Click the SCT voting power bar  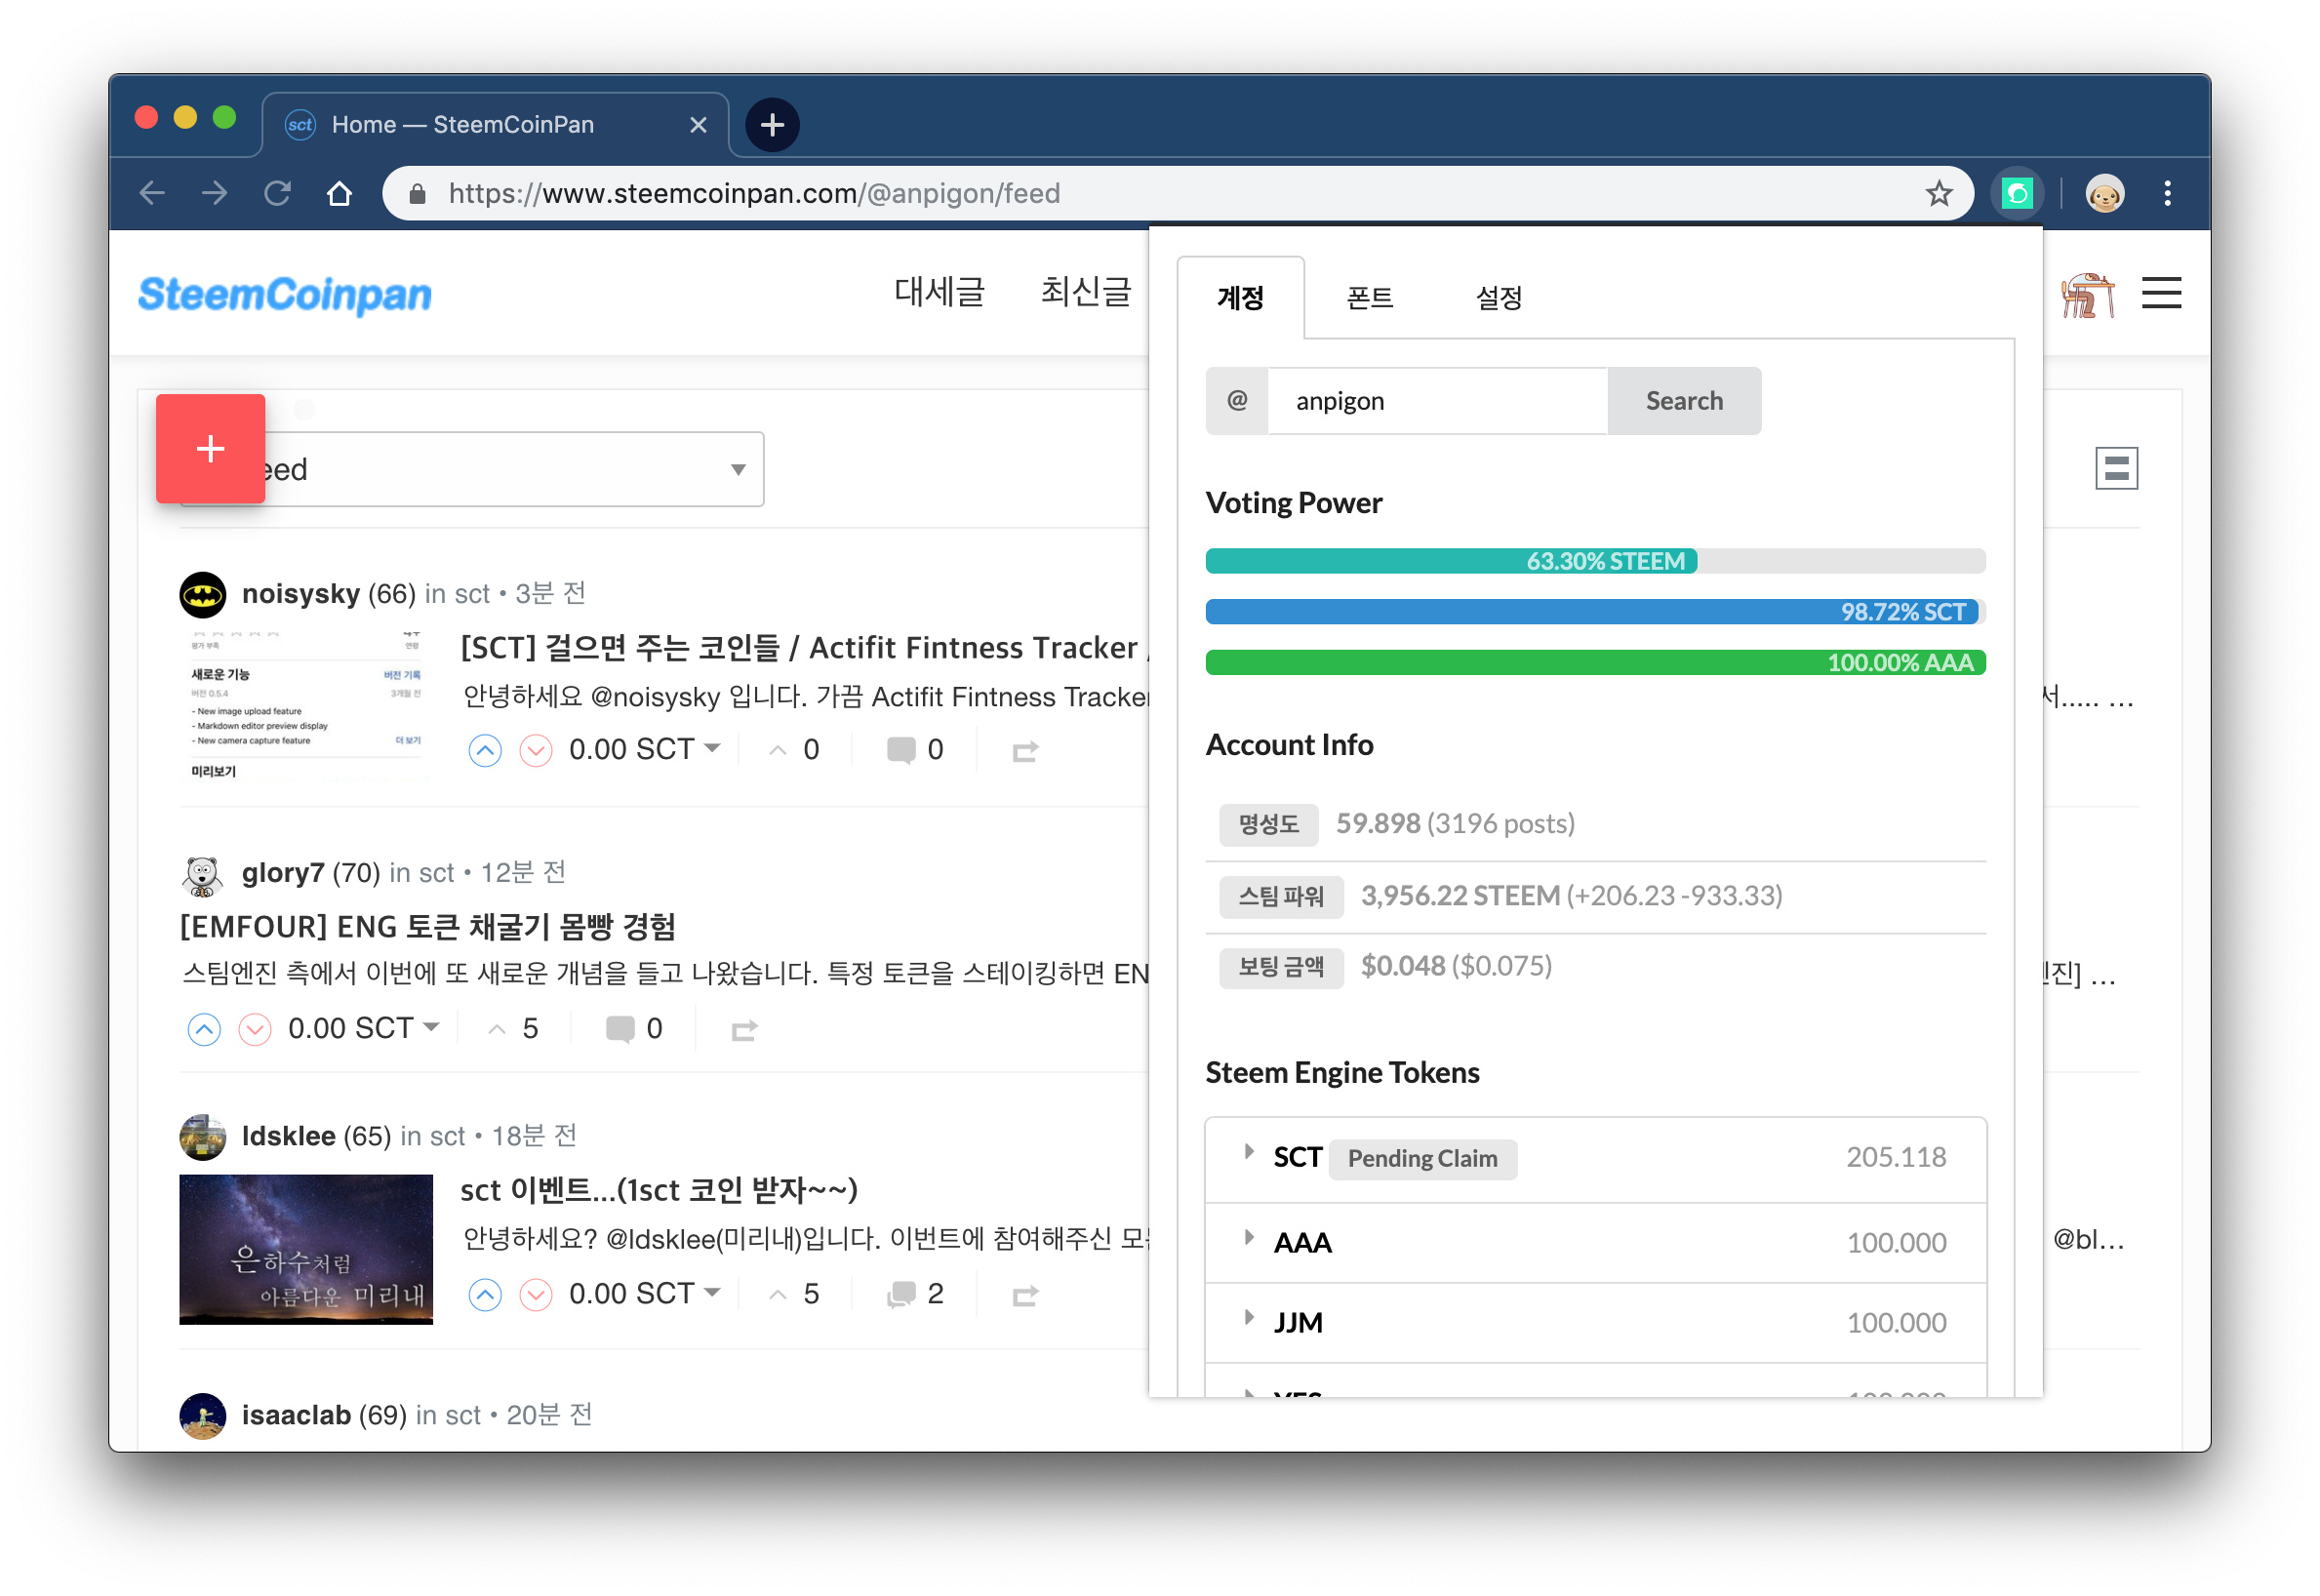pyautogui.click(x=1595, y=613)
